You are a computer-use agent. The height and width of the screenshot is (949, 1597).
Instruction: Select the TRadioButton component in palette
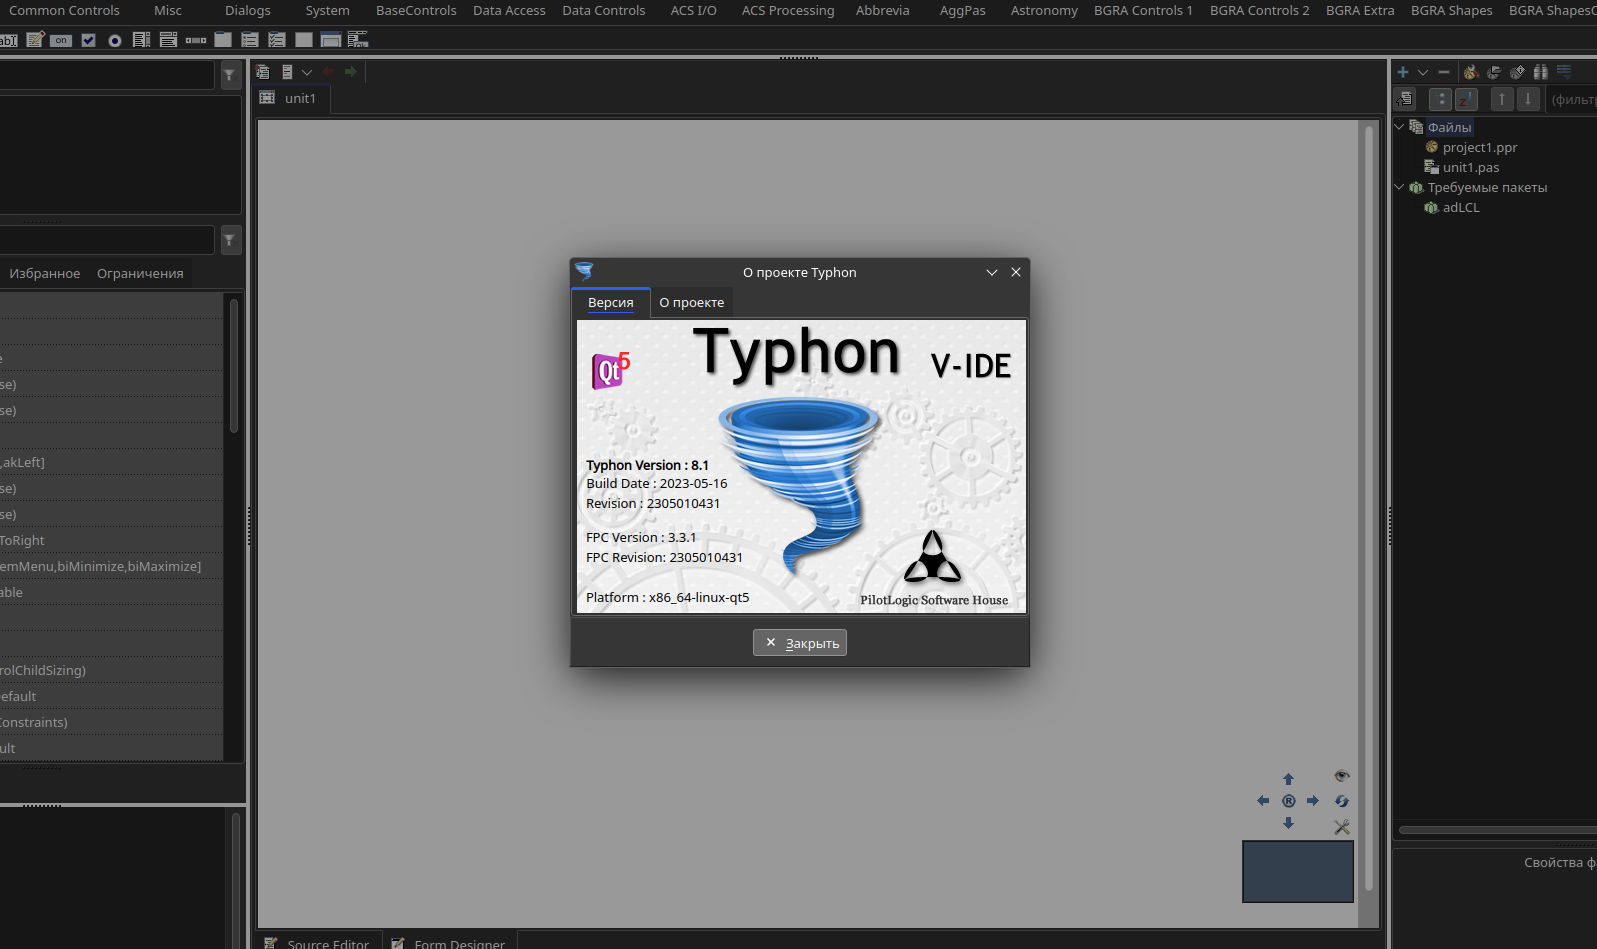pyautogui.click(x=115, y=40)
